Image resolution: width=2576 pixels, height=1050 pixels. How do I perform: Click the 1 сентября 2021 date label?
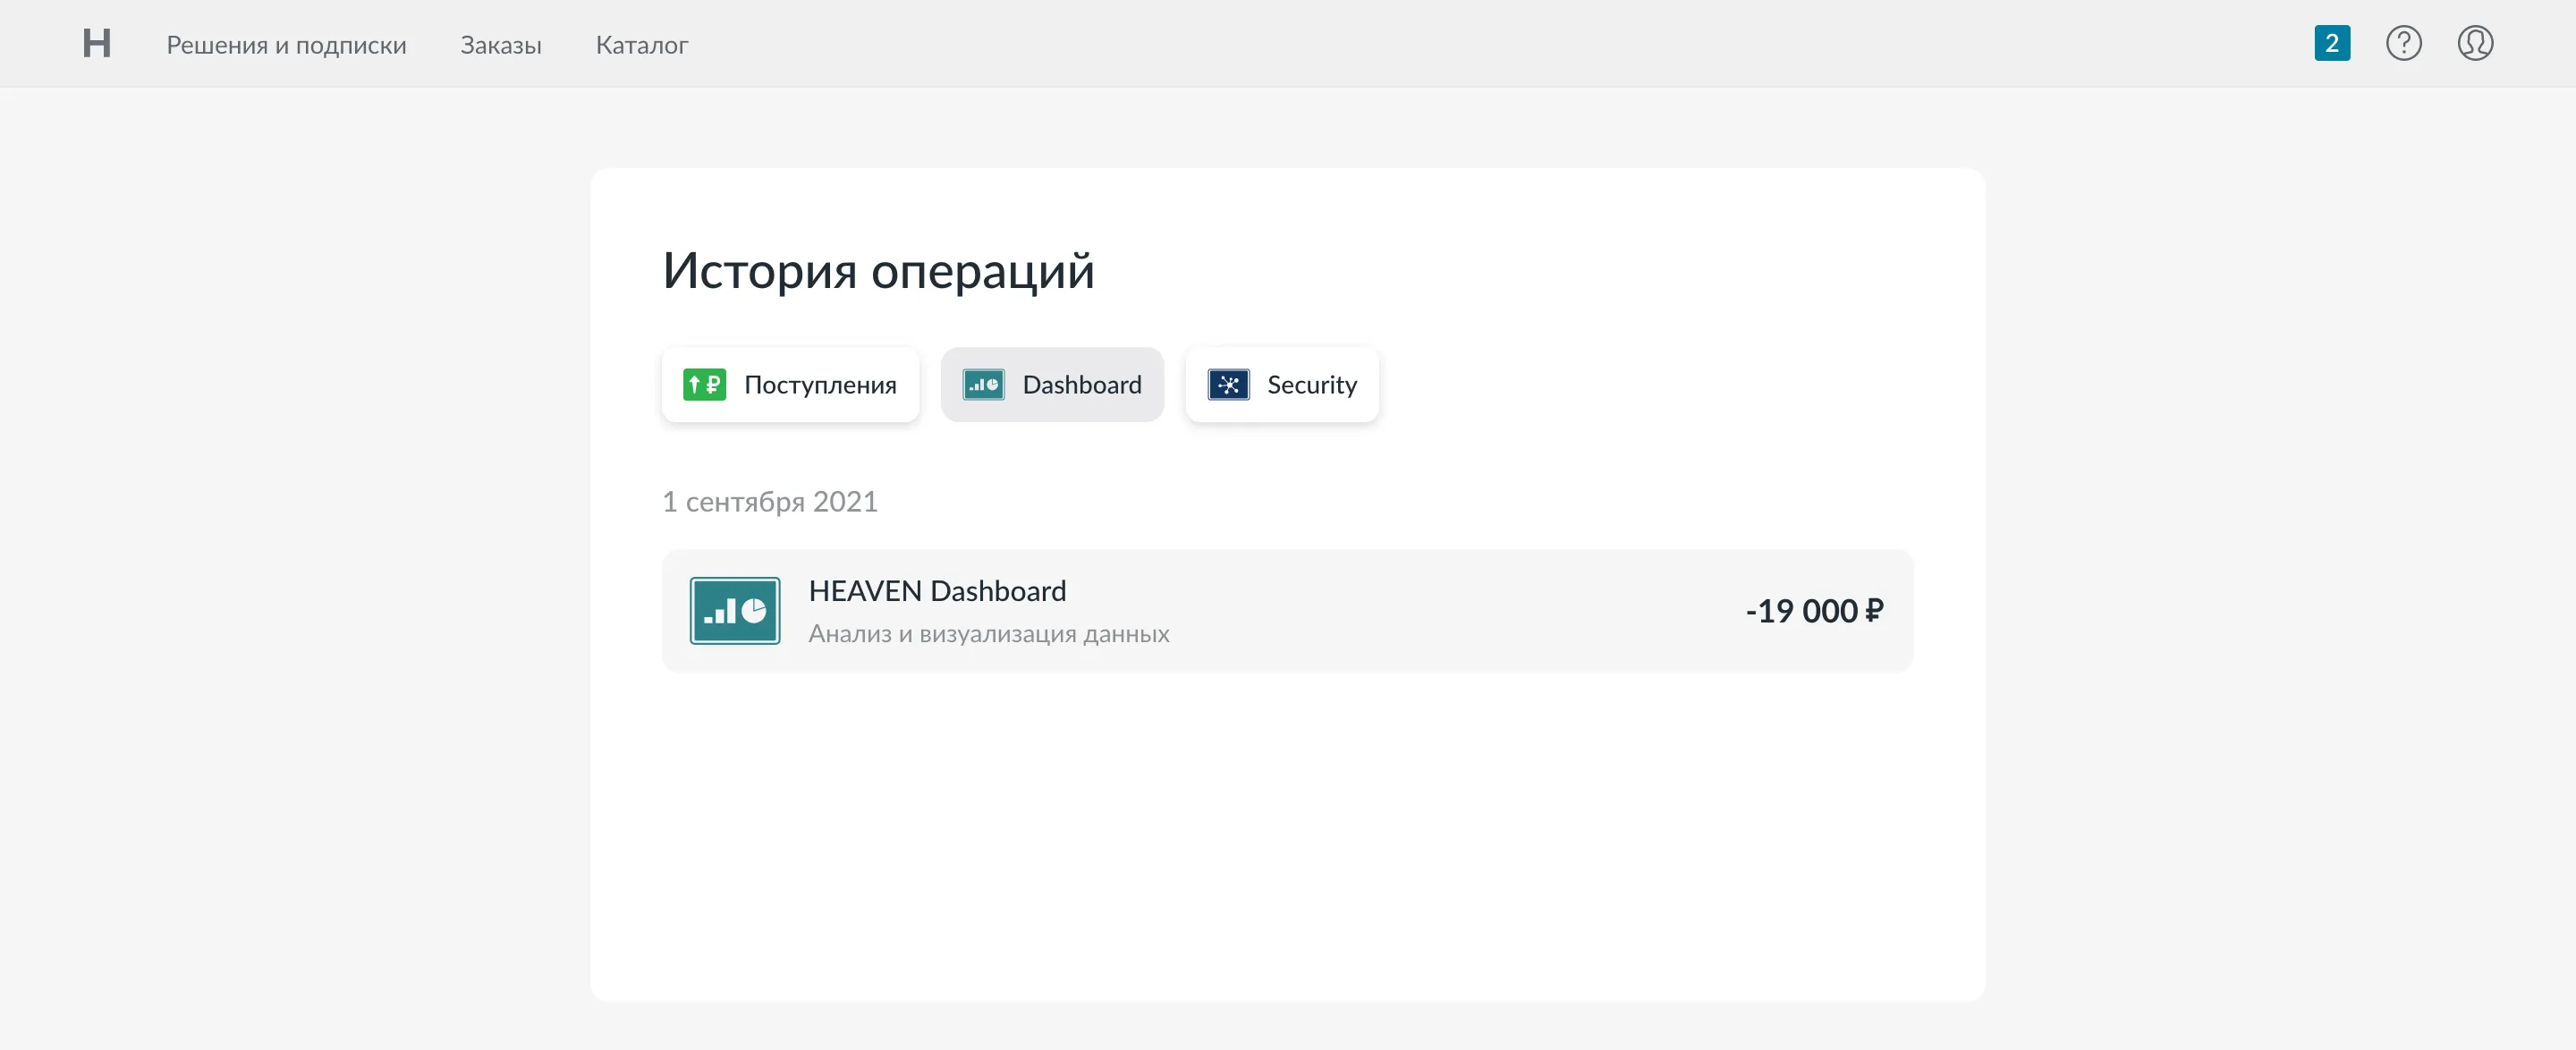click(x=769, y=501)
